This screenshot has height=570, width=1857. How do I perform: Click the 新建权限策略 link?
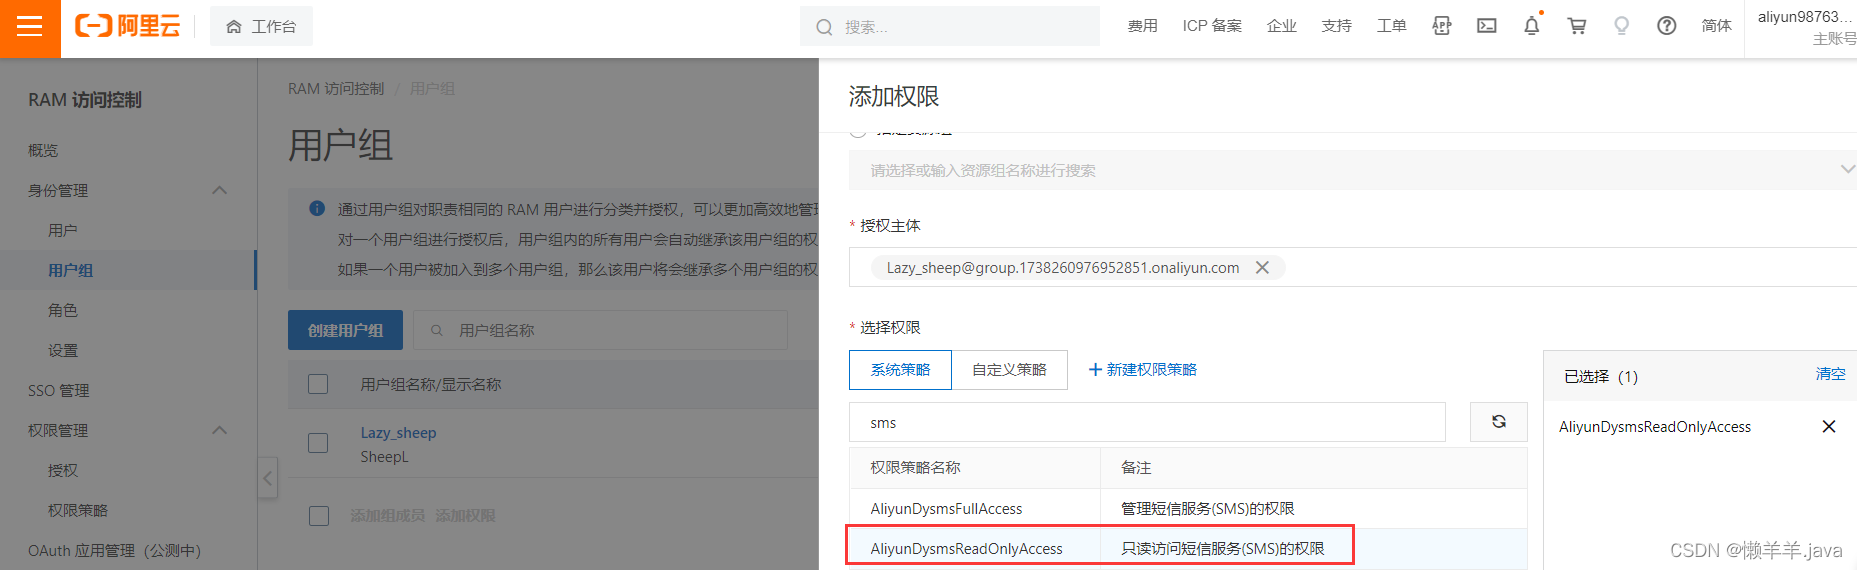tap(1142, 370)
